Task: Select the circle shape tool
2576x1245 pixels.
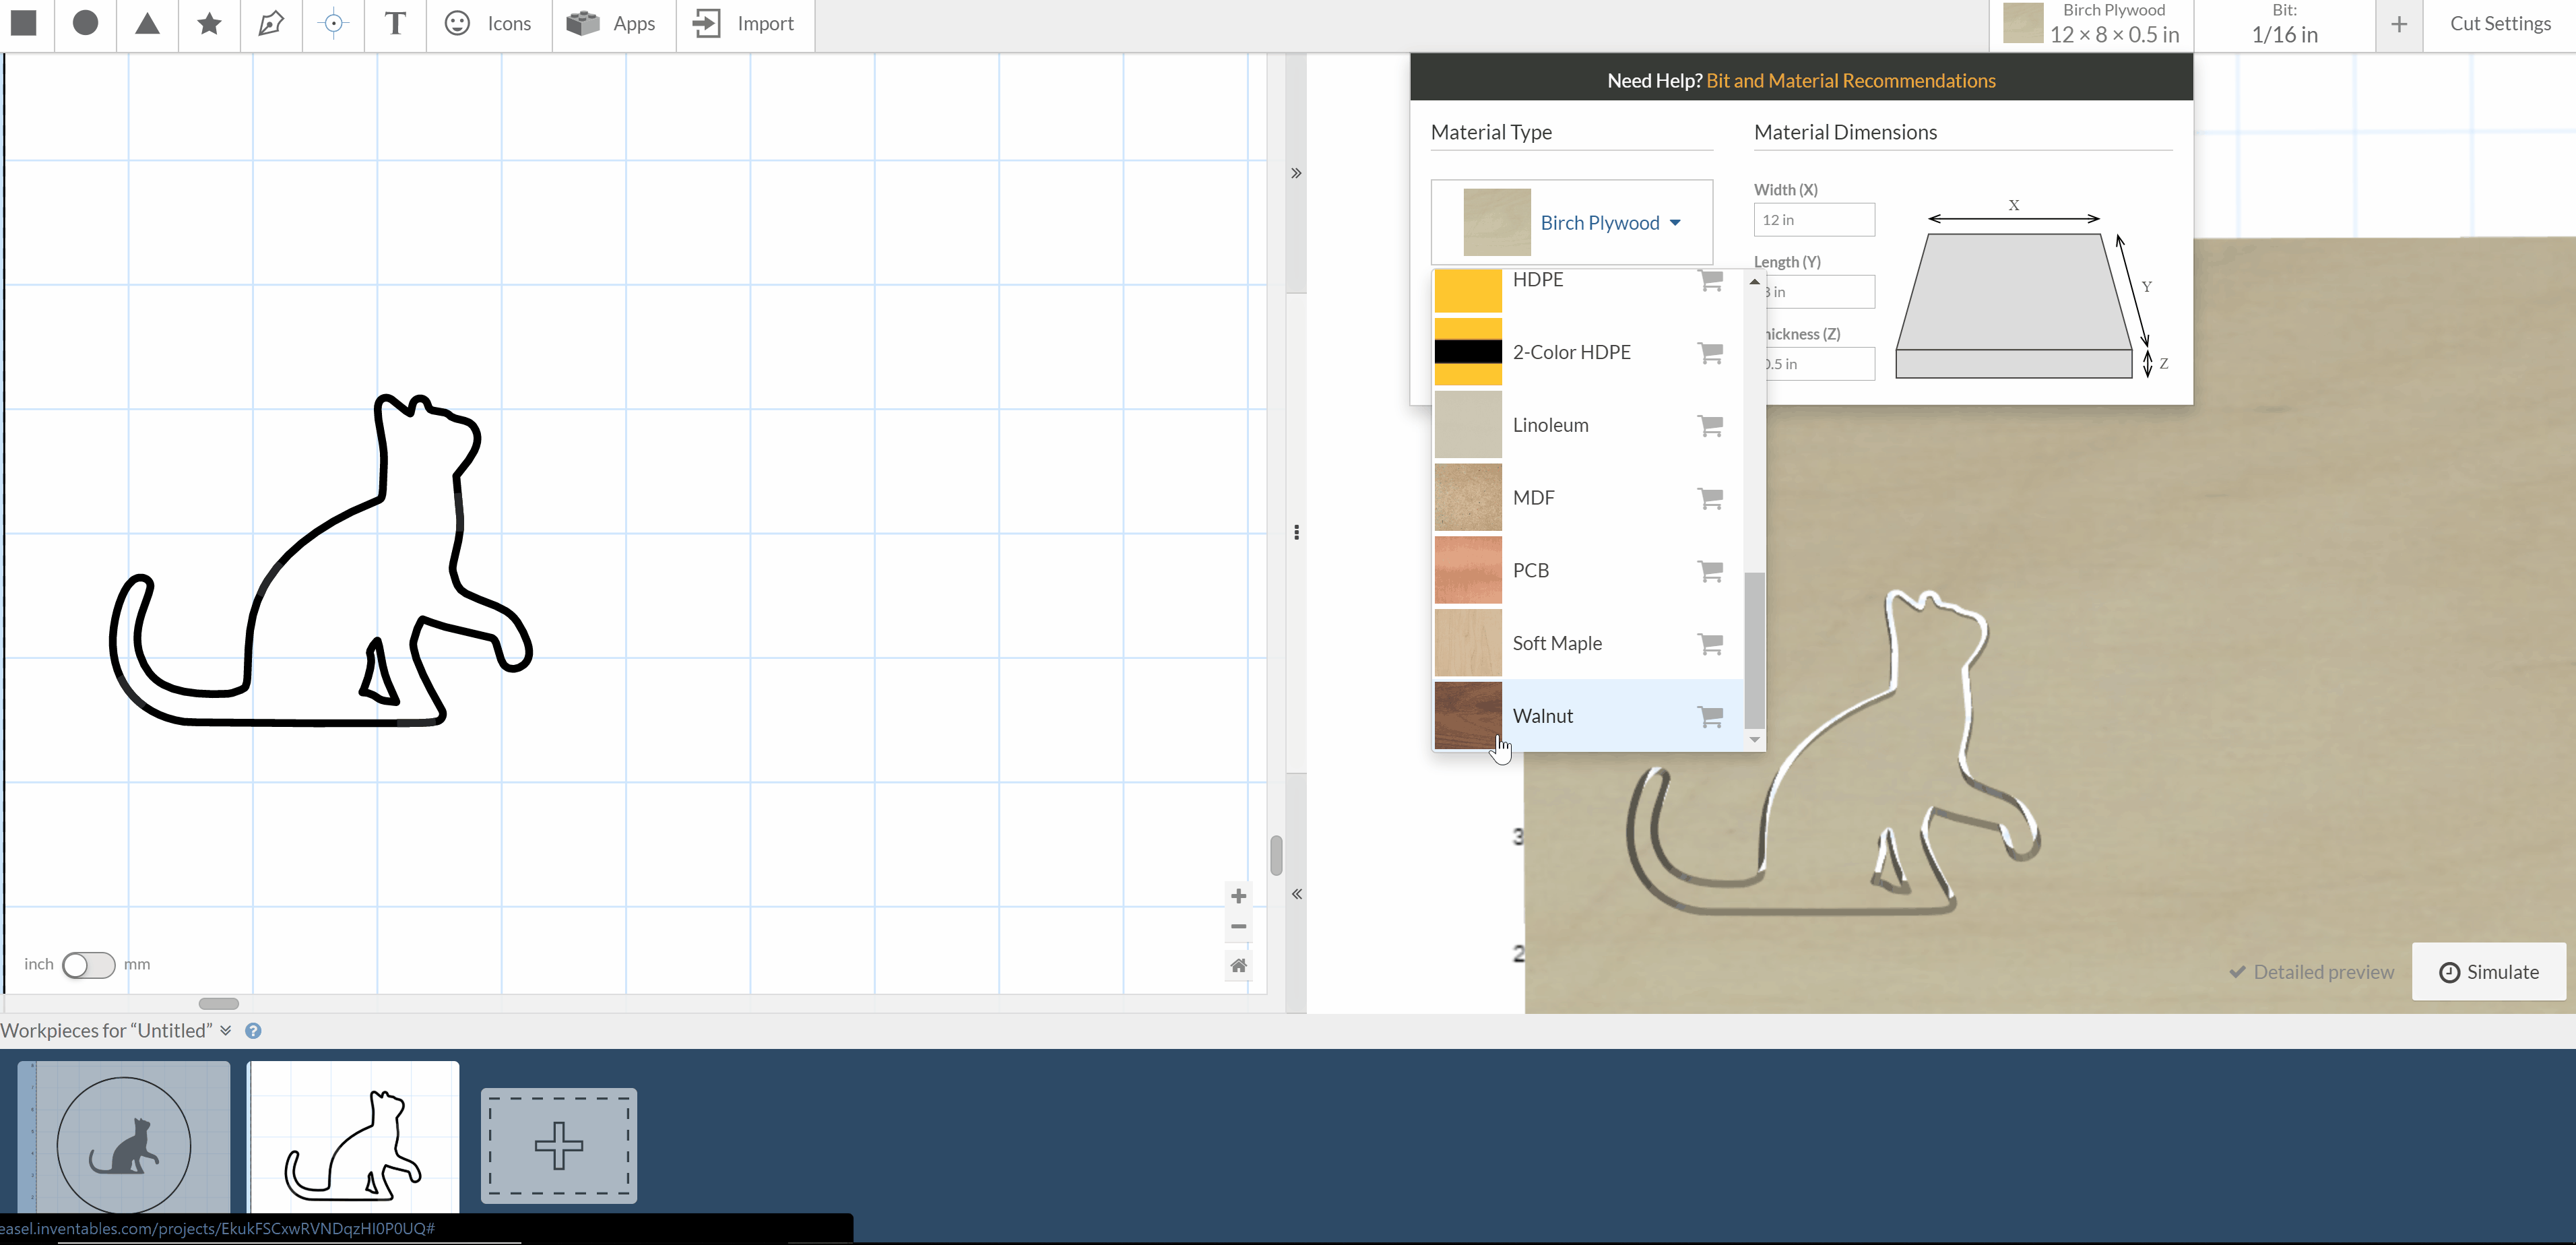Action: pyautogui.click(x=86, y=23)
